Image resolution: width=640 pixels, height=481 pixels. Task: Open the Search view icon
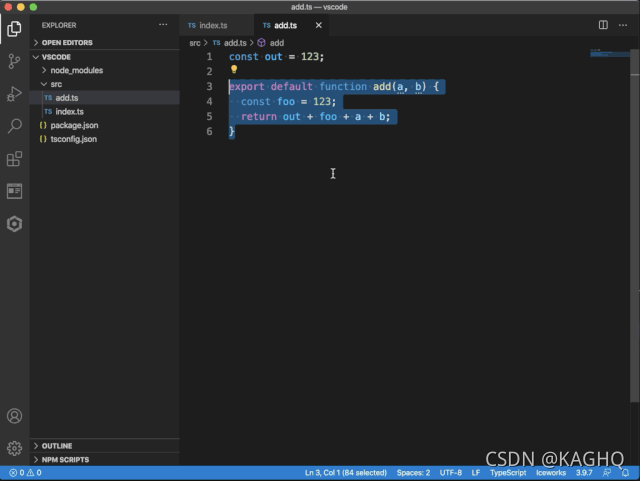pos(14,126)
